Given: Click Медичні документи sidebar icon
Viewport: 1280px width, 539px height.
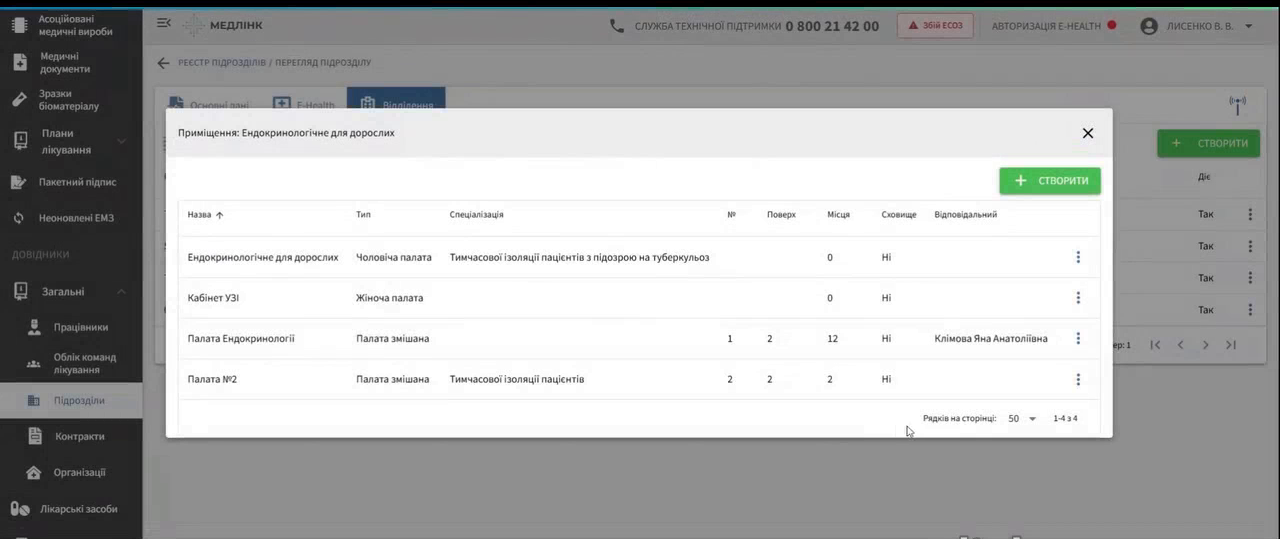Looking at the screenshot, I should (19, 63).
